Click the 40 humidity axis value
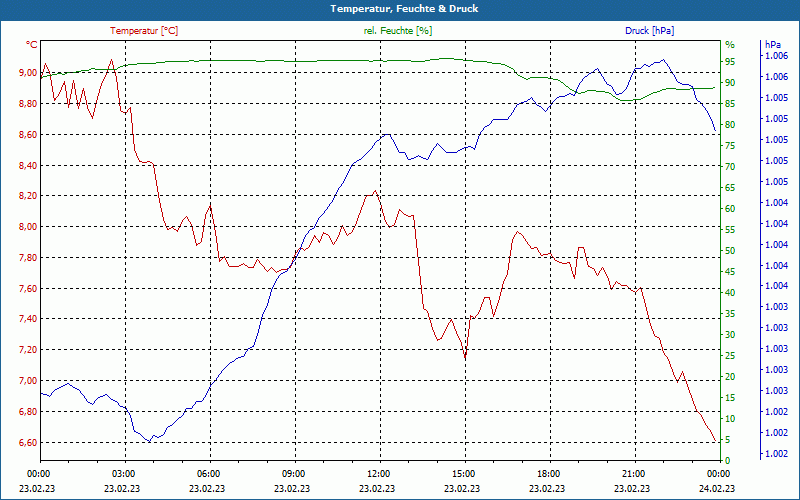 point(730,292)
